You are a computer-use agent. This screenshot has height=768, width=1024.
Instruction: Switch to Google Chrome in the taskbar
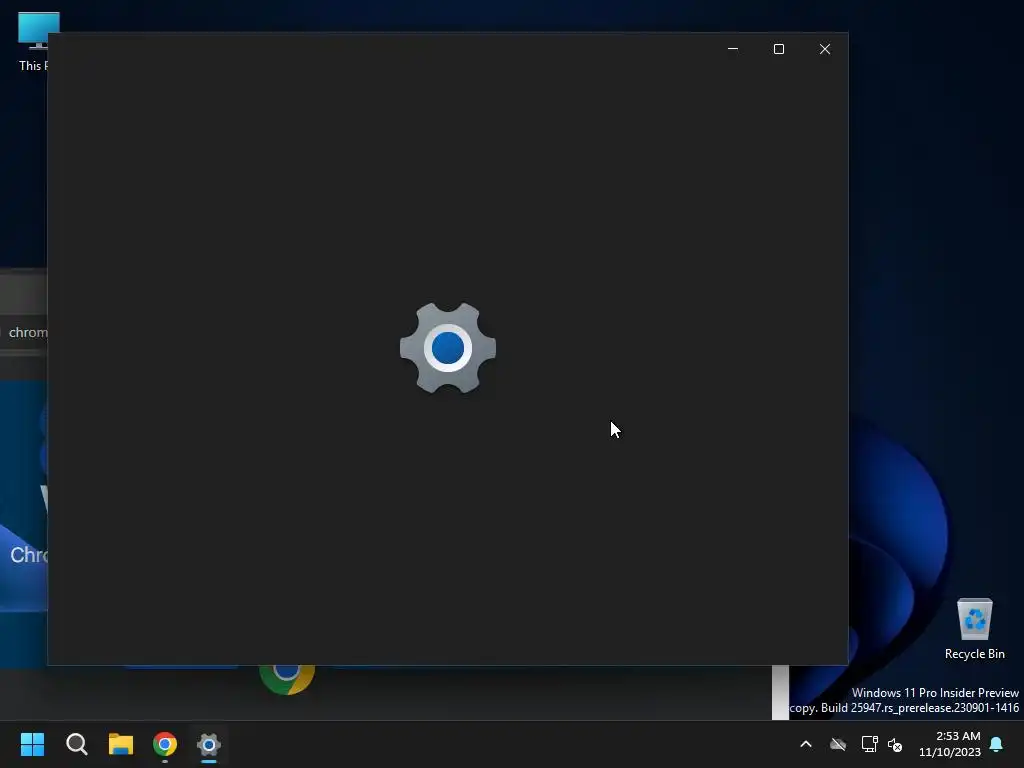click(165, 744)
